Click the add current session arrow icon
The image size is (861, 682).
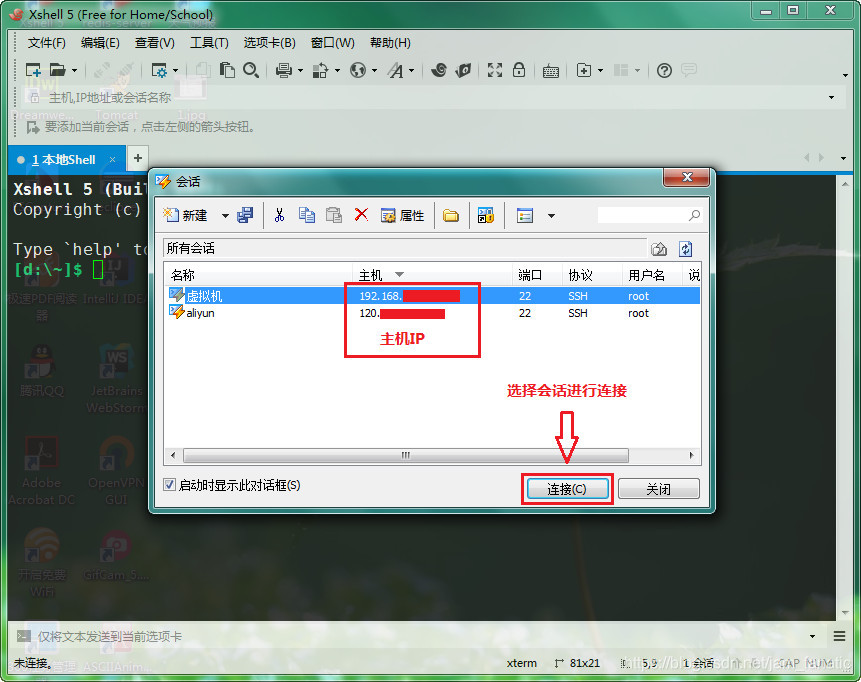coord(33,127)
